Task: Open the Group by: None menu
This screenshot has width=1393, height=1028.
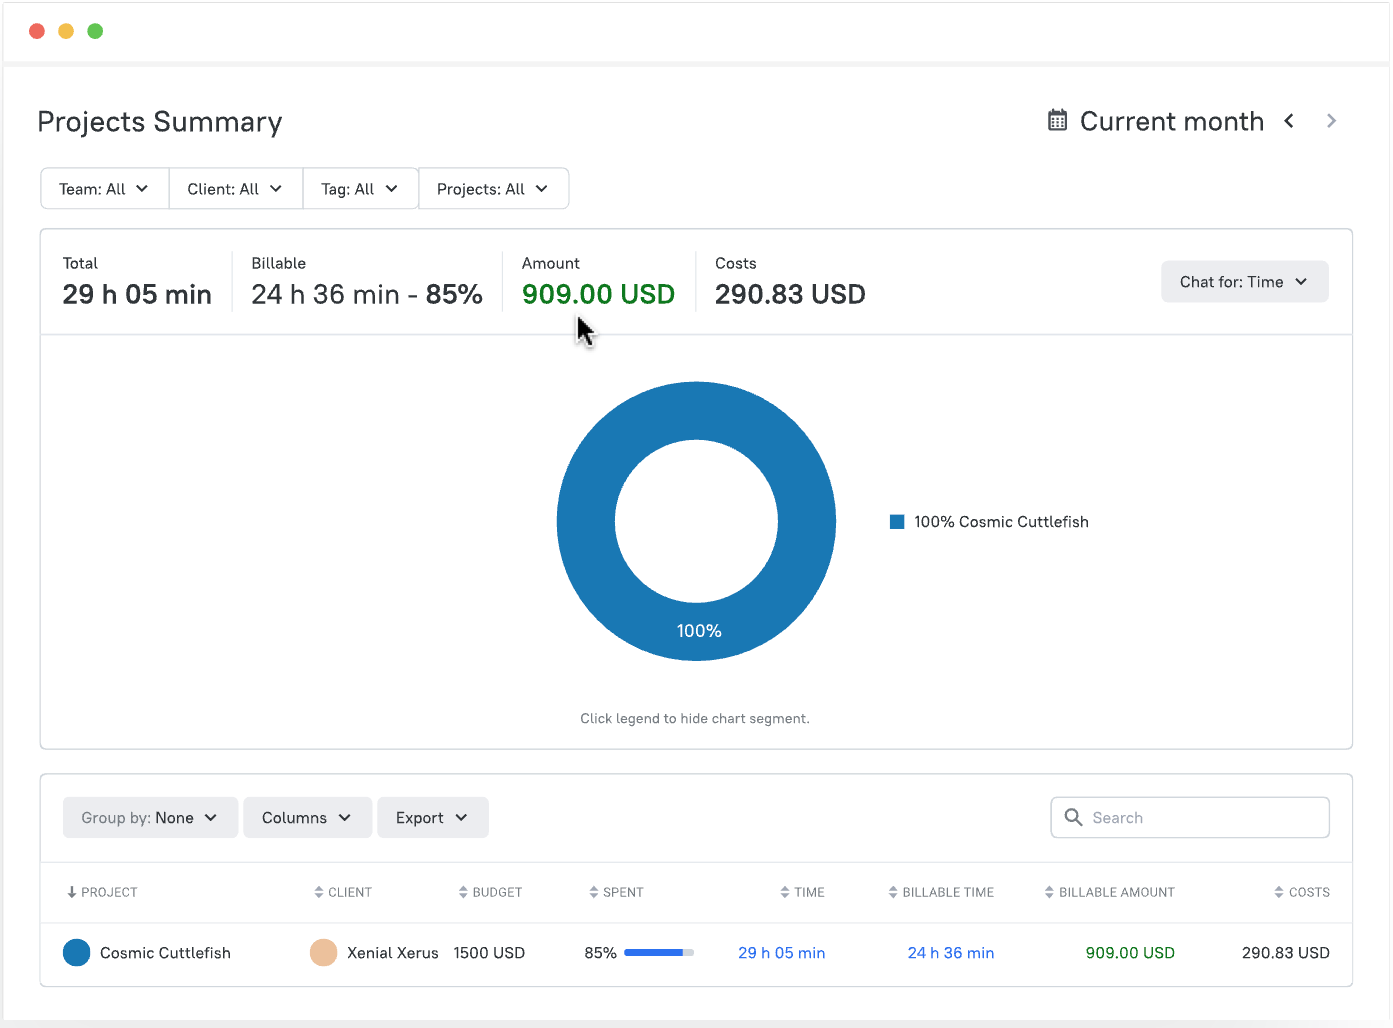Action: click(x=150, y=818)
